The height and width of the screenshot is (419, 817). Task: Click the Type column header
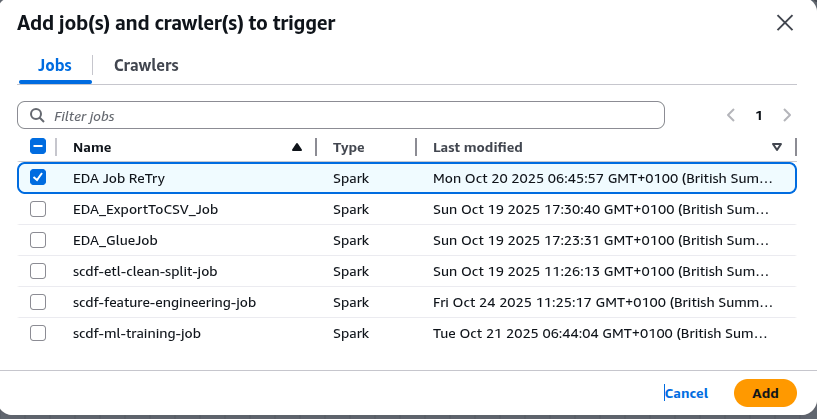pos(349,147)
